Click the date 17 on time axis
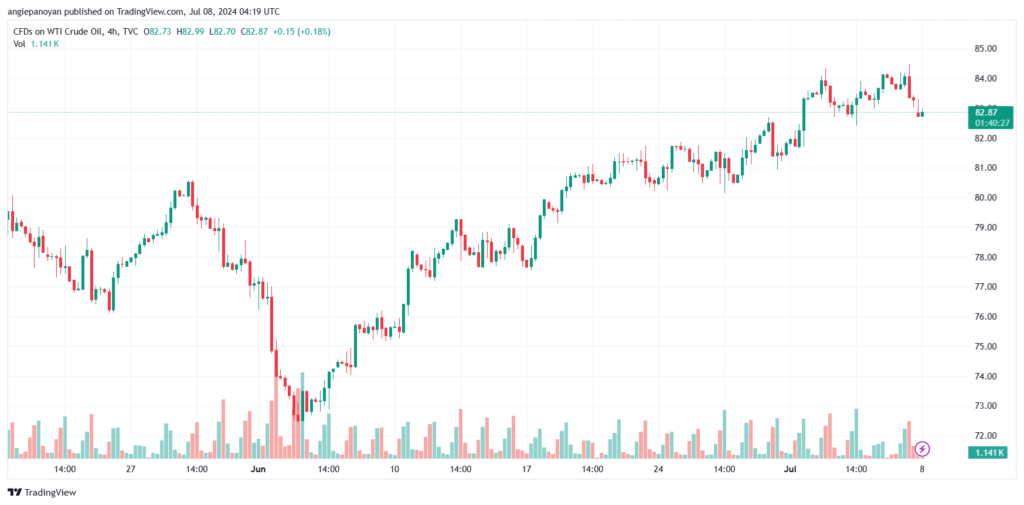 click(x=526, y=468)
